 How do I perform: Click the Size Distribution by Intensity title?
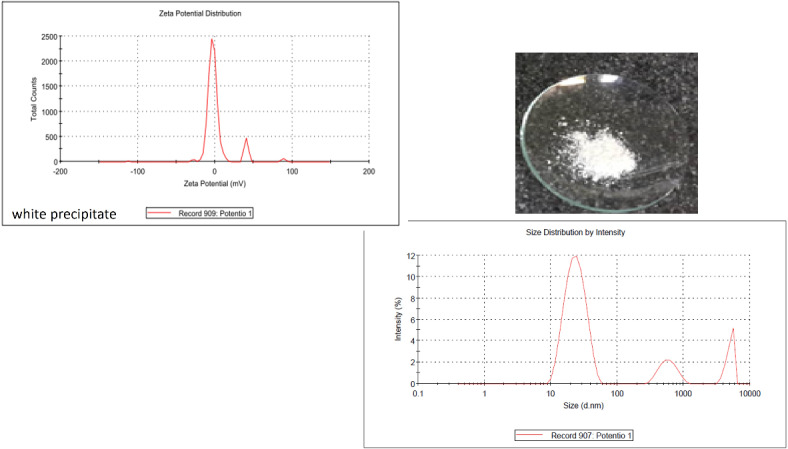[575, 233]
